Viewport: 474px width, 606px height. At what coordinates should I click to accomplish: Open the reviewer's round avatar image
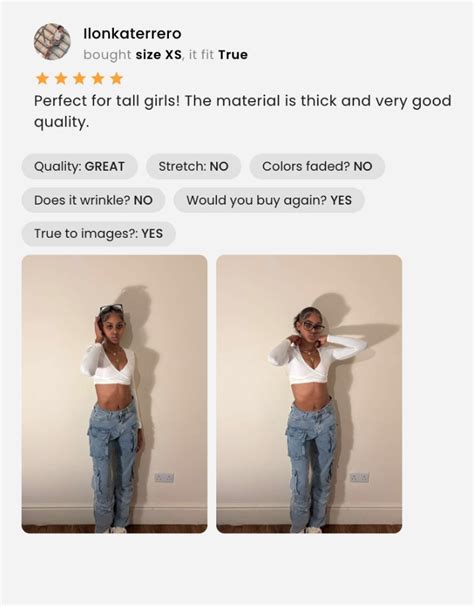point(52,42)
